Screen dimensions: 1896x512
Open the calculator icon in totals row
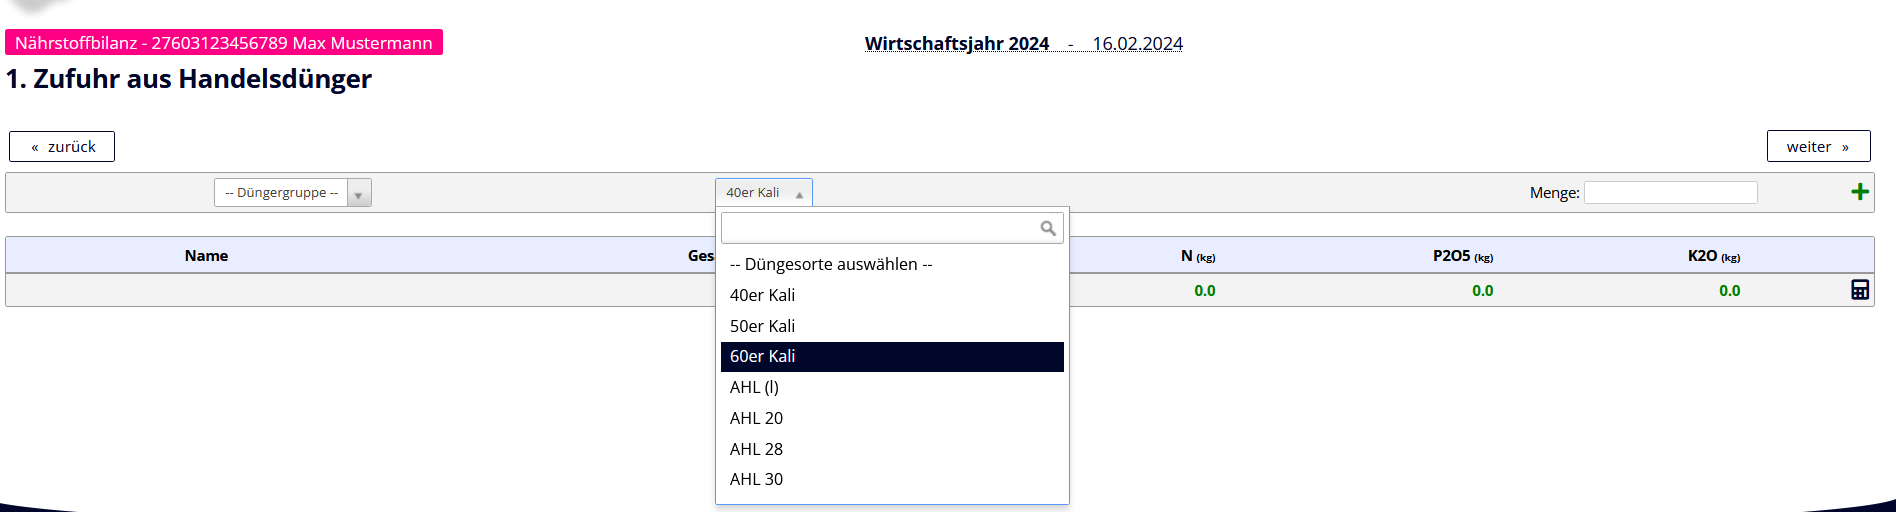tap(1860, 290)
